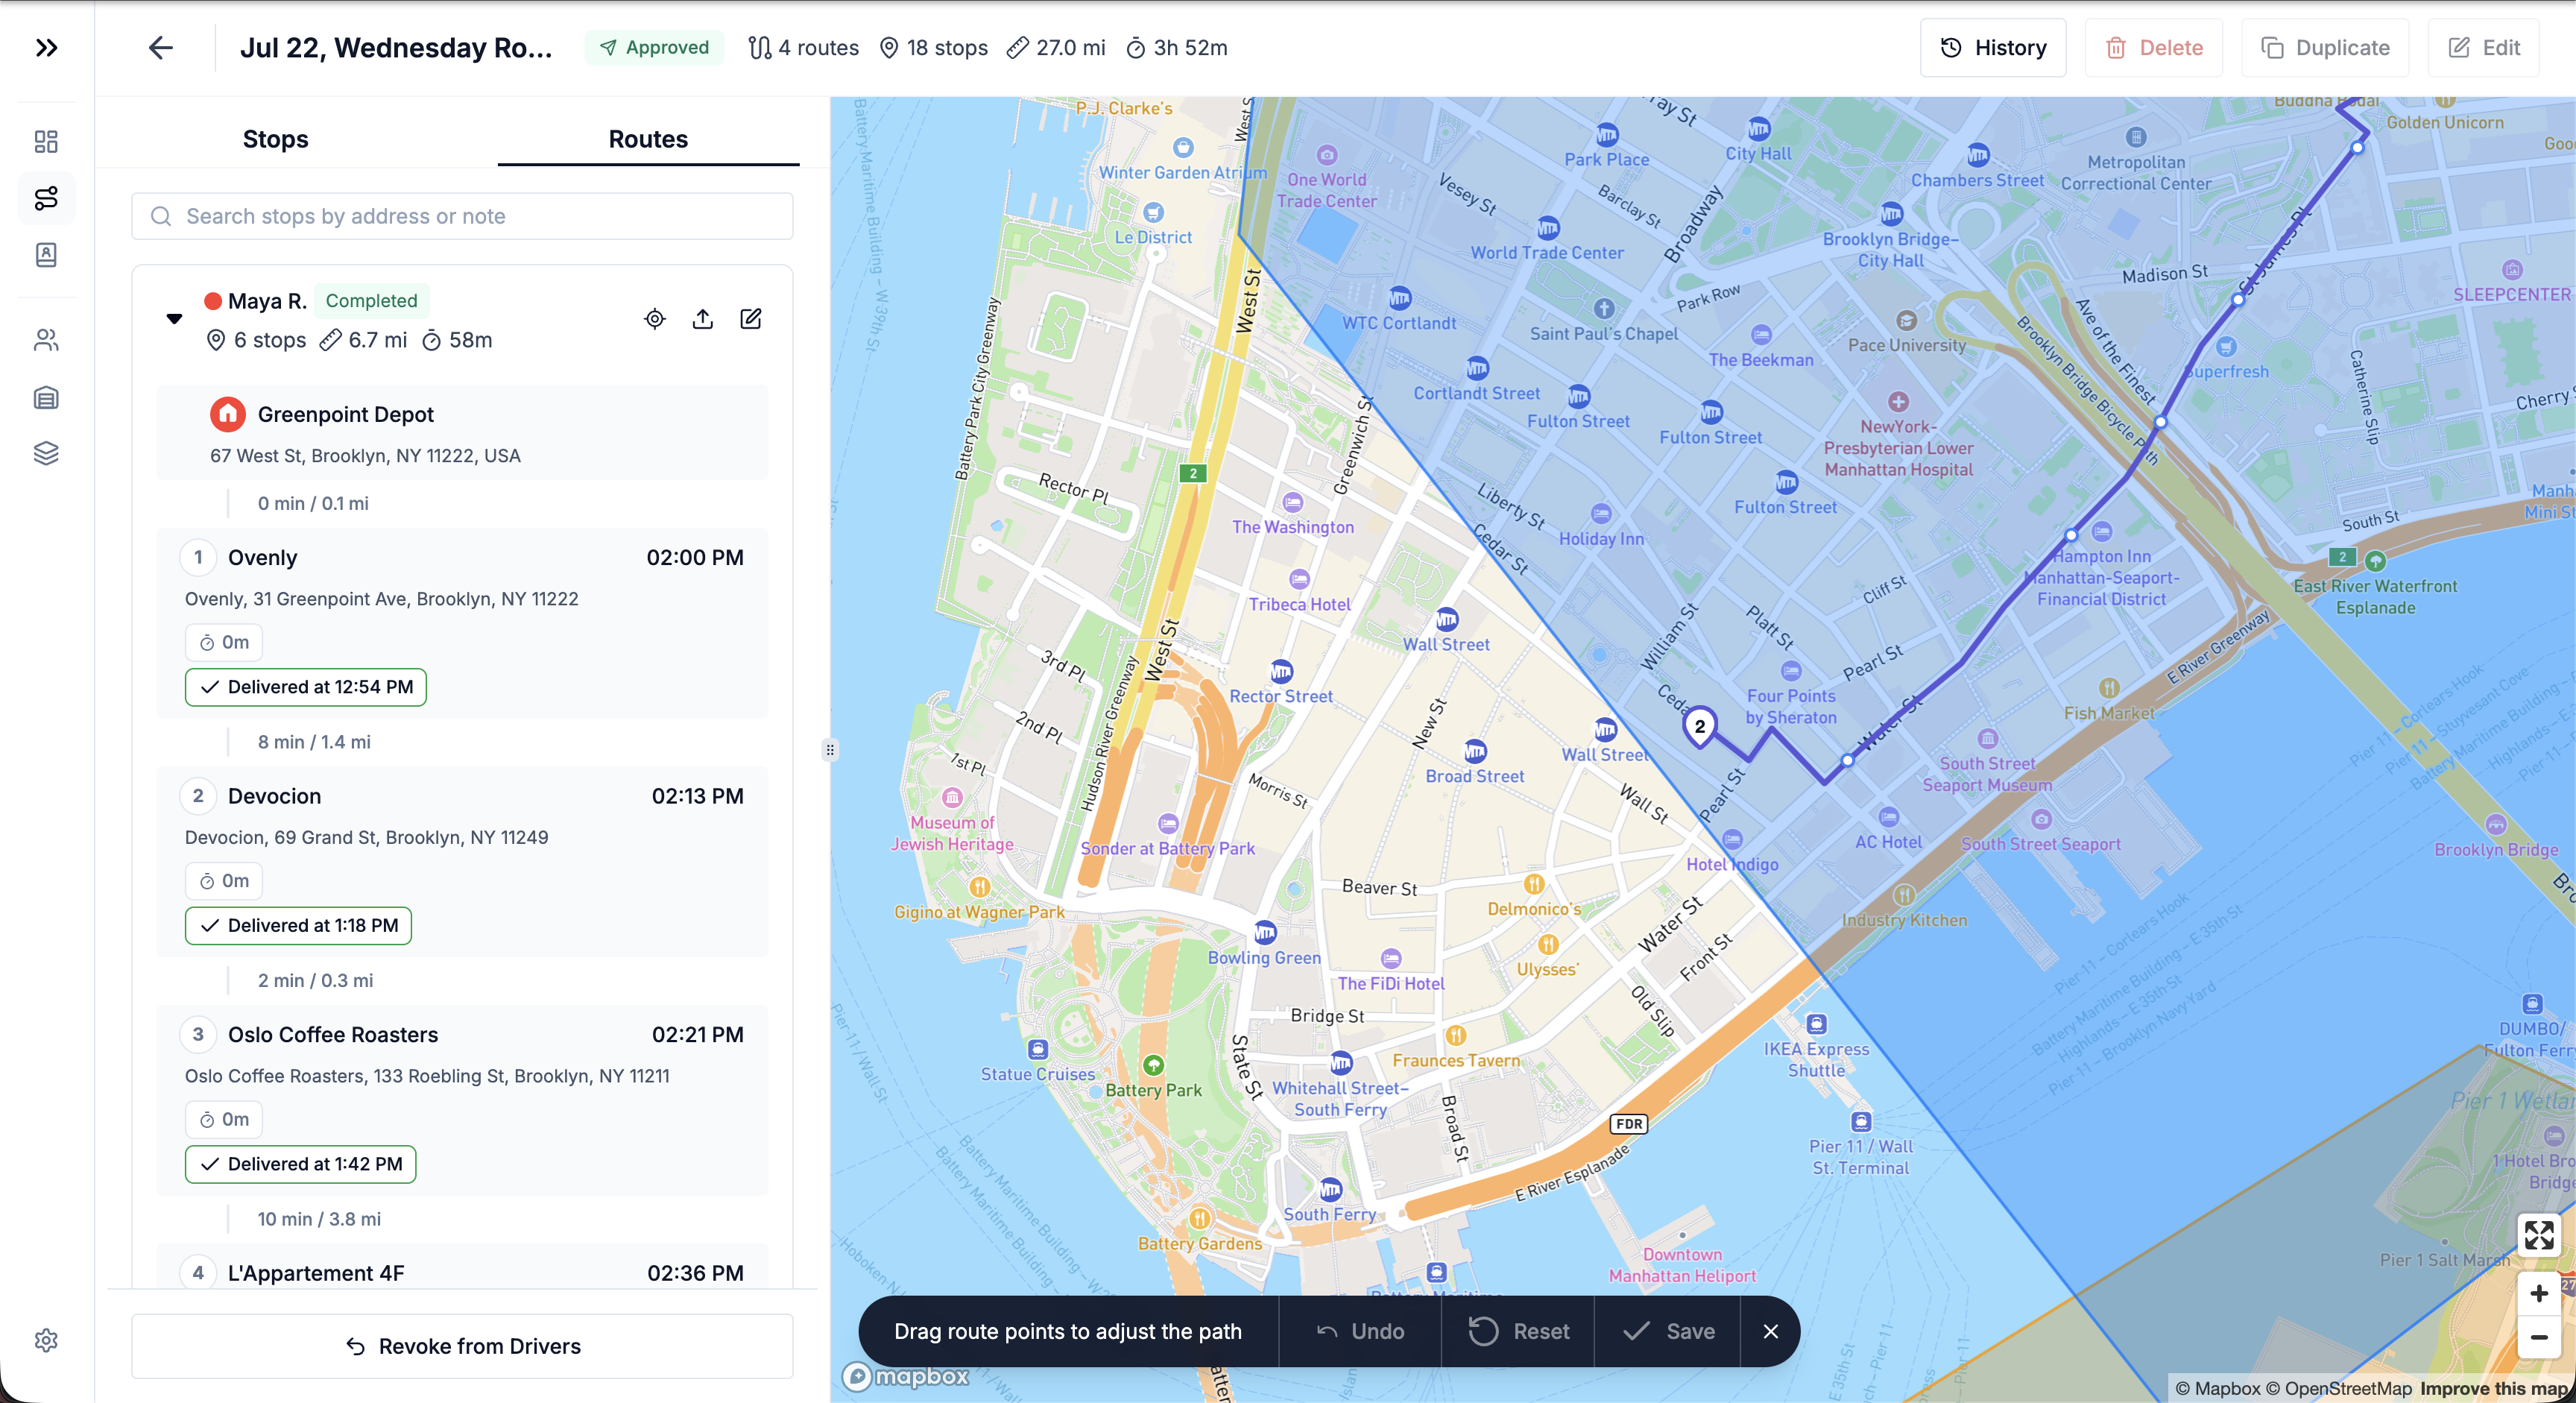The image size is (2576, 1403).
Task: Focus the search stops input field
Action: tap(462, 216)
